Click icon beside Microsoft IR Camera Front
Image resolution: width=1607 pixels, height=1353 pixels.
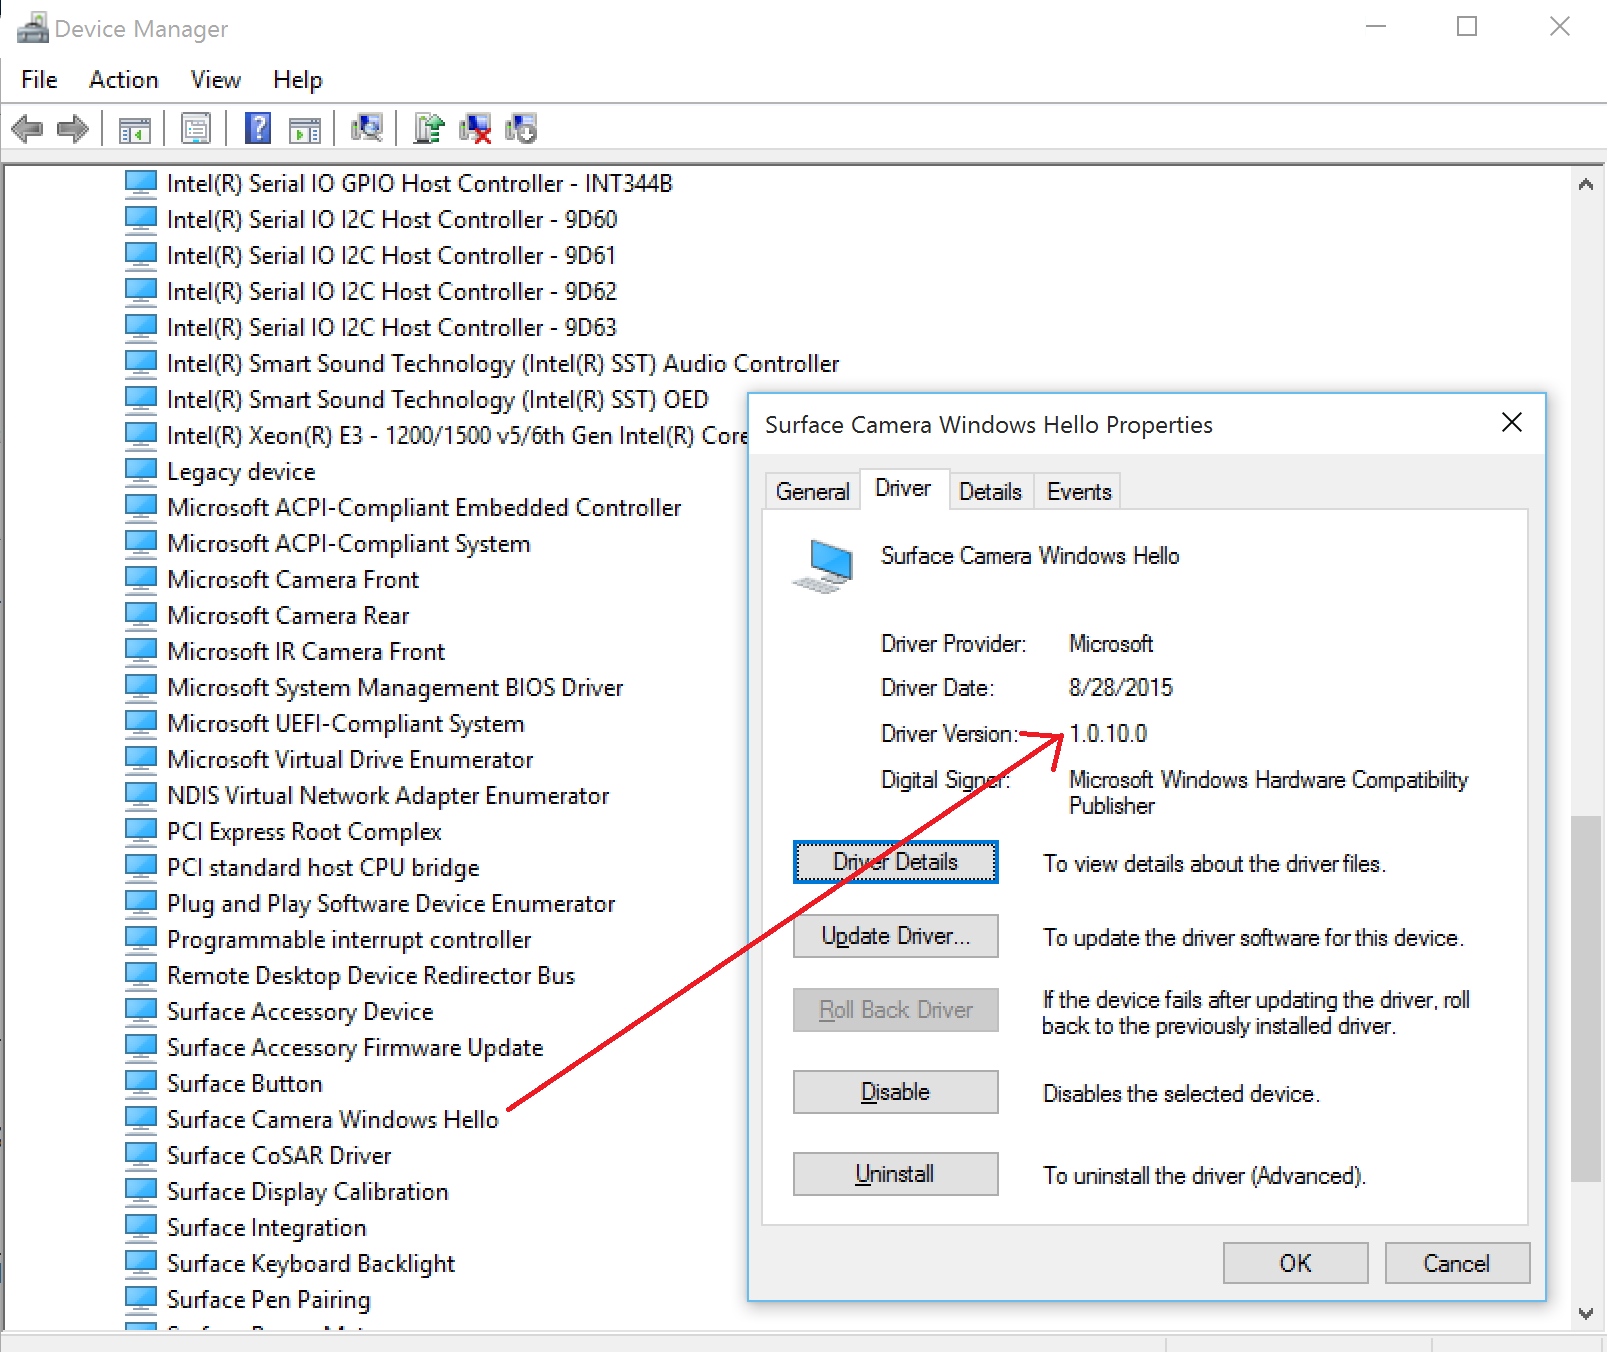141,651
